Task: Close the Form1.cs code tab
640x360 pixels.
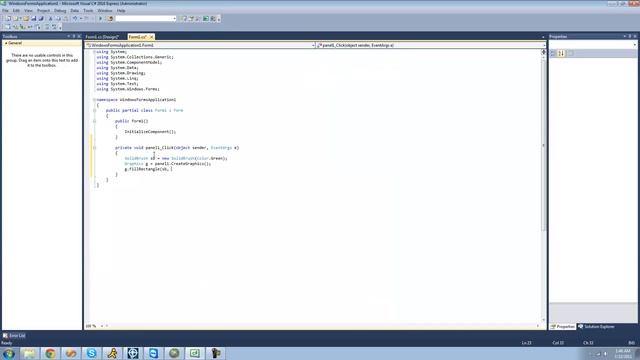Action: 151,37
